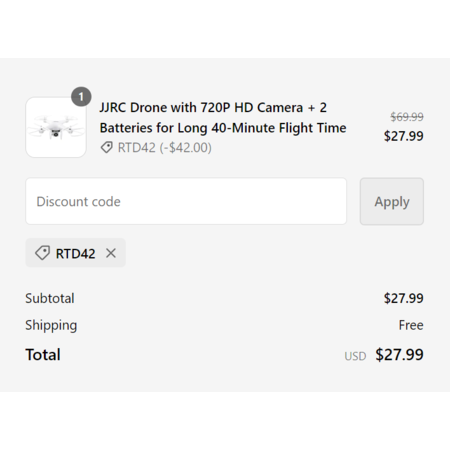450x450 pixels.
Task: Open the JJRC drone product thumbnail
Action: (x=56, y=127)
